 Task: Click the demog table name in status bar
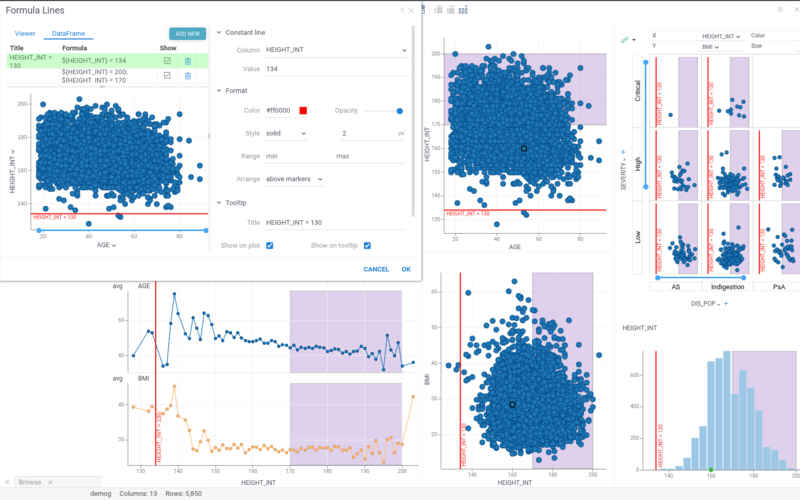pos(101,494)
